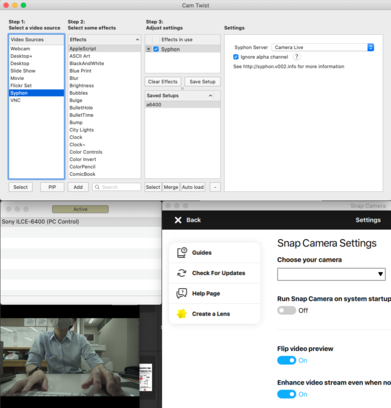This screenshot has width=391, height=408.
Task: Select ComicBook effect
Action: click(104, 174)
